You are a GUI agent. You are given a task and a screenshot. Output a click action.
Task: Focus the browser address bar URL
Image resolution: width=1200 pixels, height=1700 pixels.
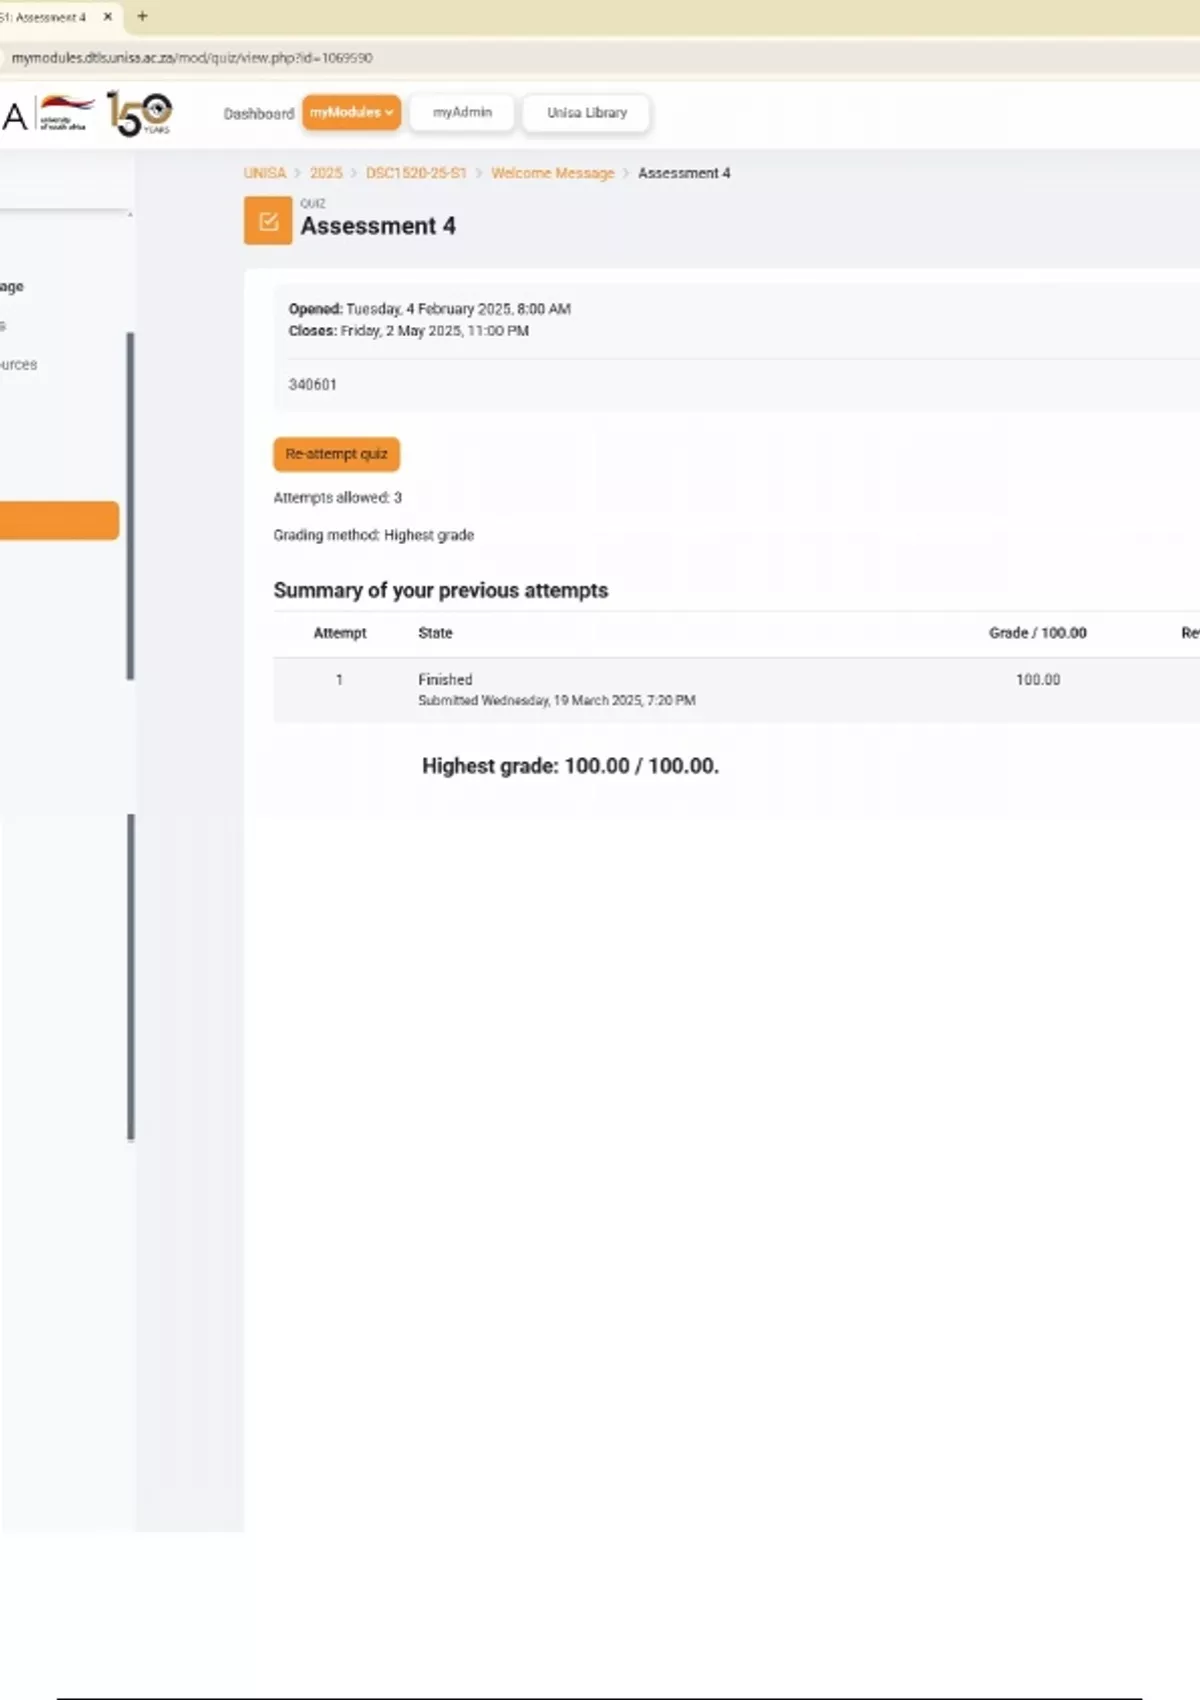coord(192,58)
